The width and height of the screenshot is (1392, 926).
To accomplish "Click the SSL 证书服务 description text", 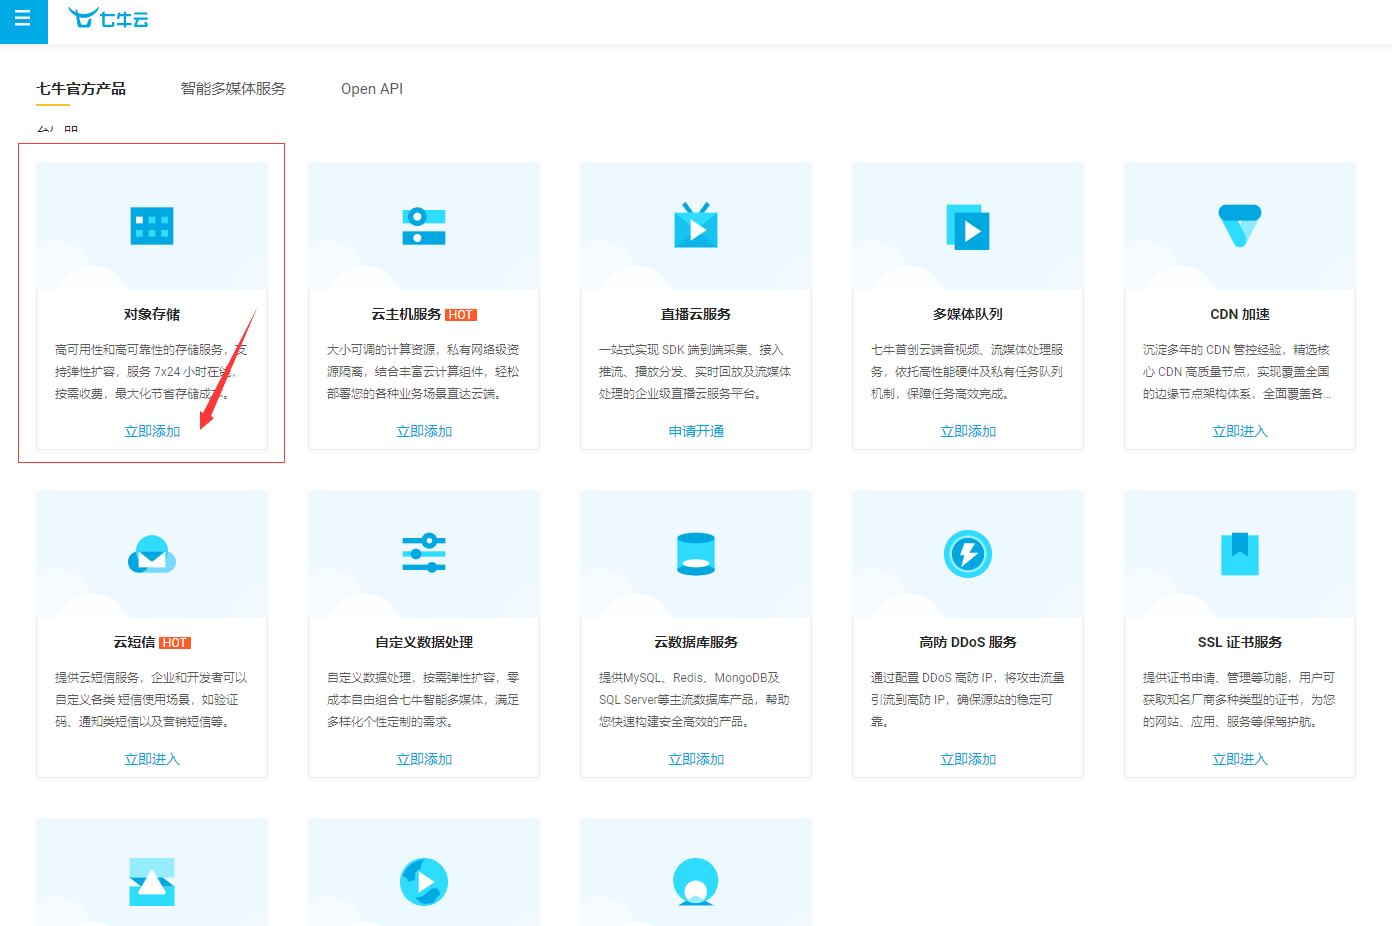I will point(1240,700).
